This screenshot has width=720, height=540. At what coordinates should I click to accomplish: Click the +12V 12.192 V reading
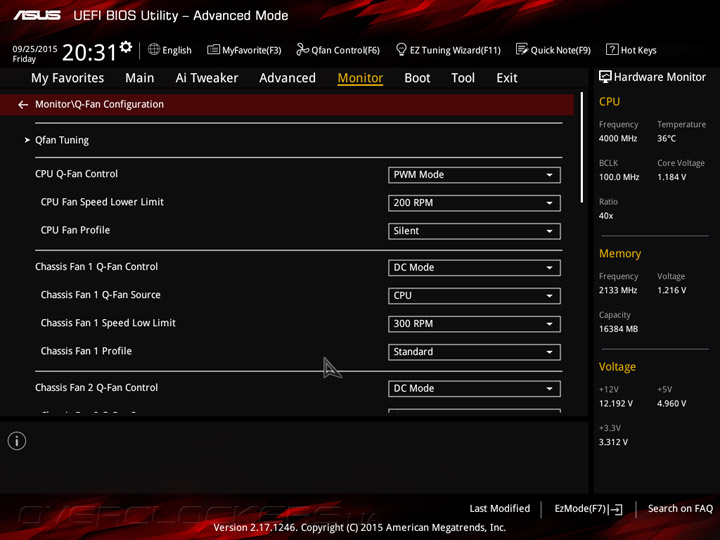(615, 403)
